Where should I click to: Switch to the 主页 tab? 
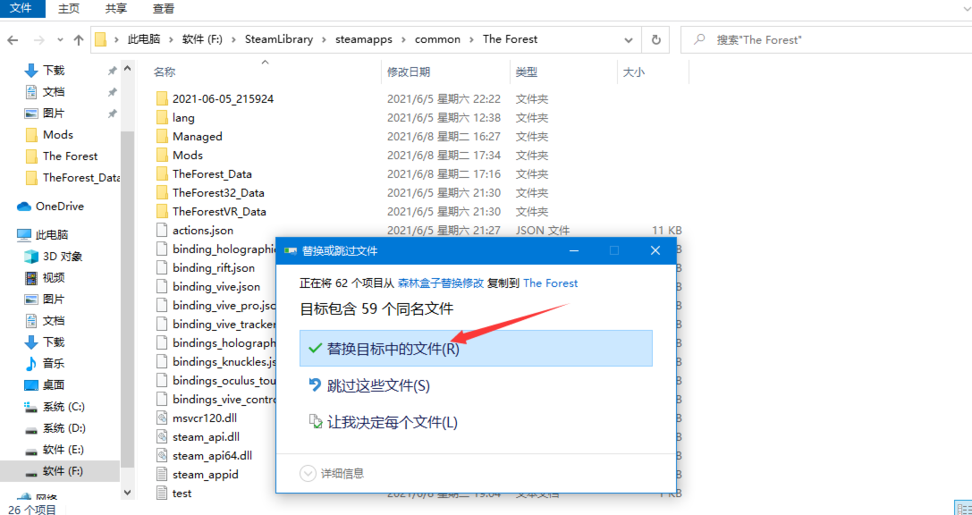pyautogui.click(x=68, y=9)
